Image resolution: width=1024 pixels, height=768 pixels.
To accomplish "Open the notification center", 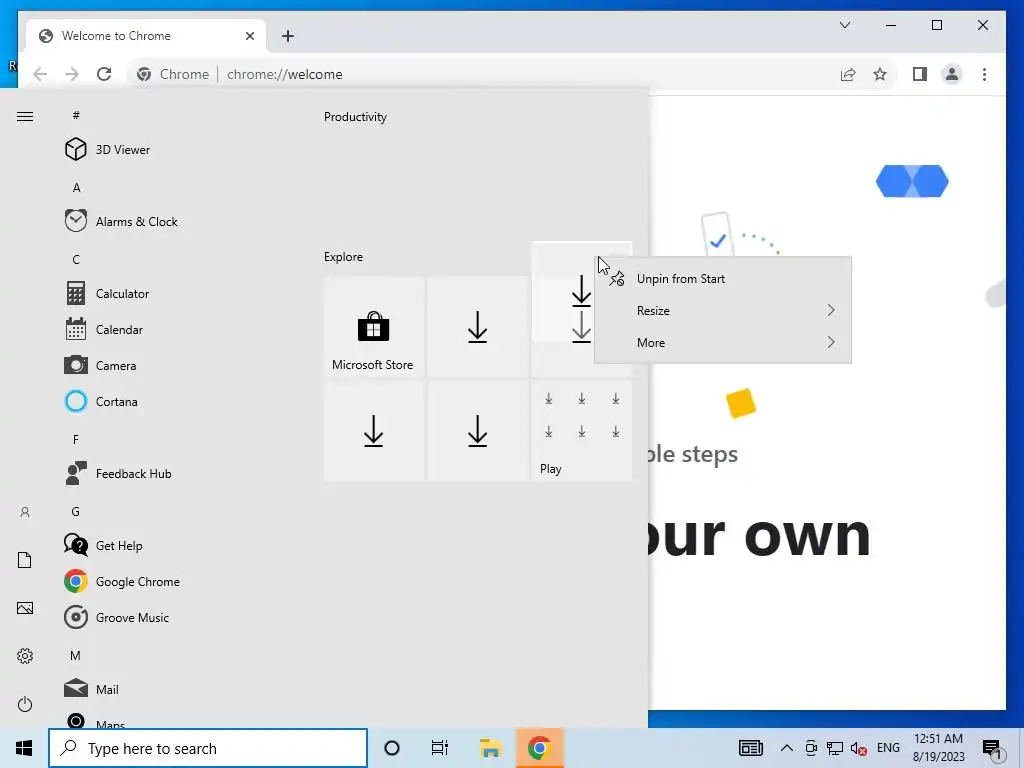I will [x=991, y=748].
